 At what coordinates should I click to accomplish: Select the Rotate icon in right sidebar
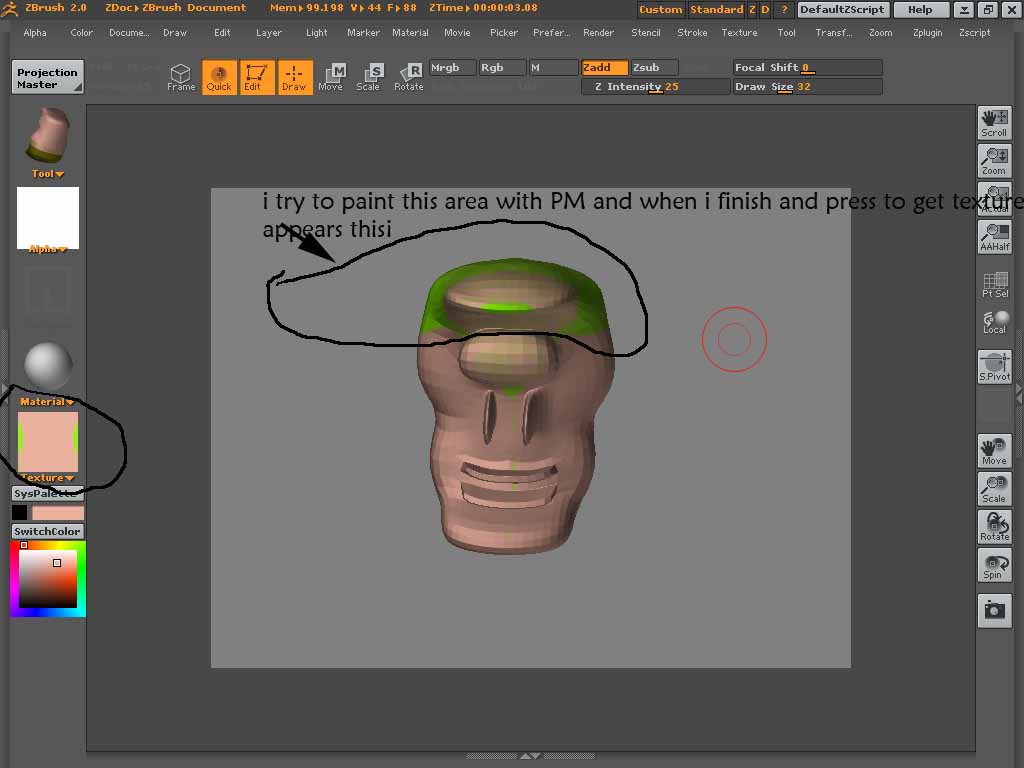click(x=994, y=527)
